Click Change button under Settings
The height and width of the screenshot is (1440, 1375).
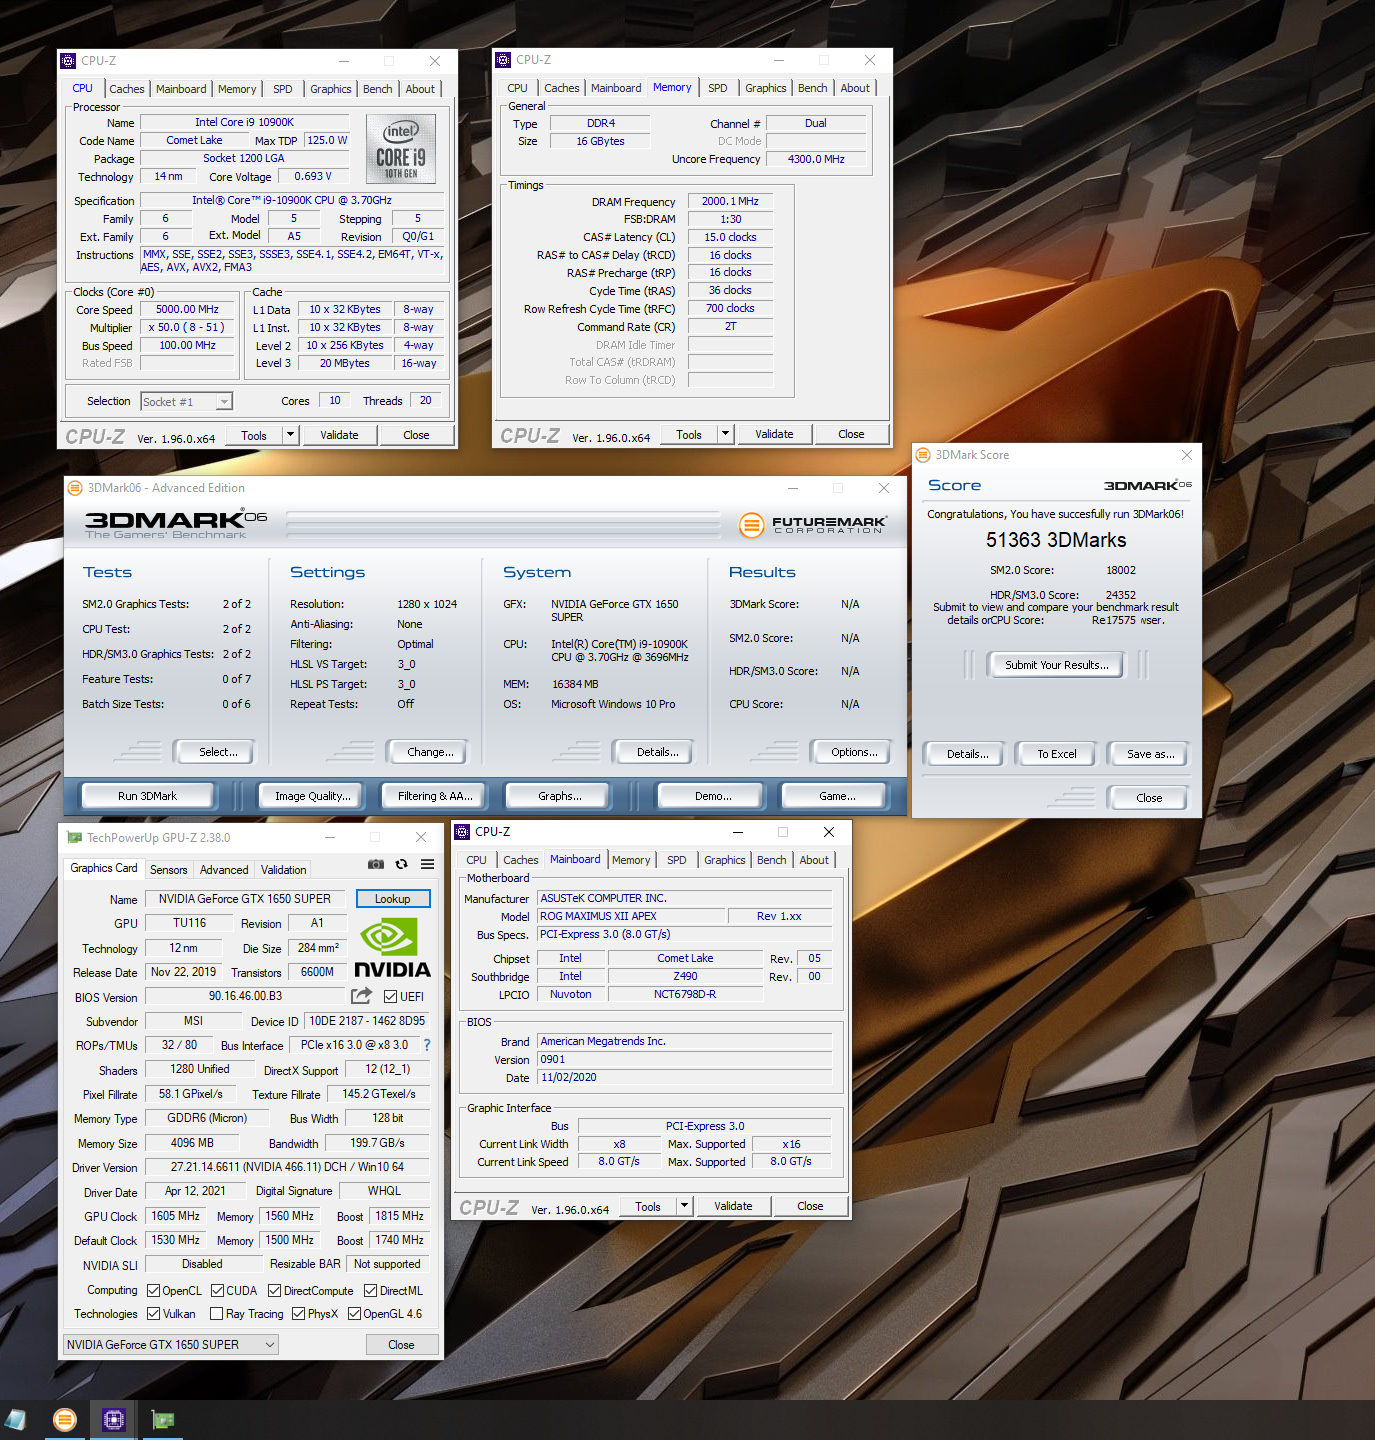[x=430, y=752]
